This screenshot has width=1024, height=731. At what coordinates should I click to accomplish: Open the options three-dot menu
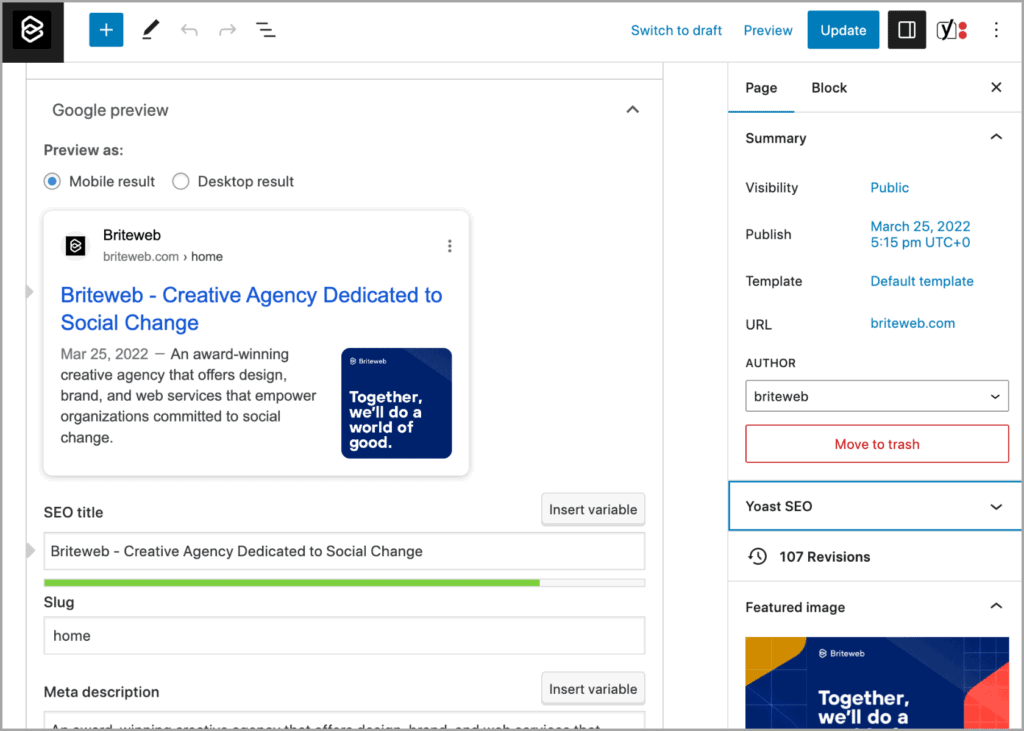(996, 29)
